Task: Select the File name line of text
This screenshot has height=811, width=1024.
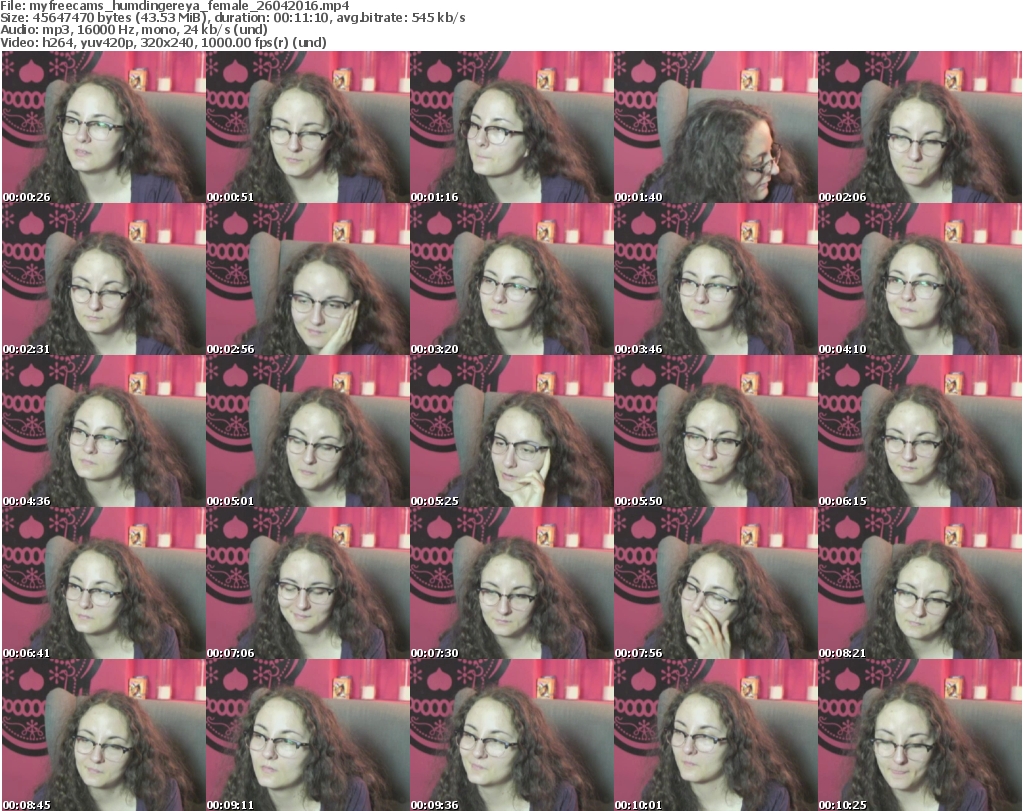Action: 175,6
